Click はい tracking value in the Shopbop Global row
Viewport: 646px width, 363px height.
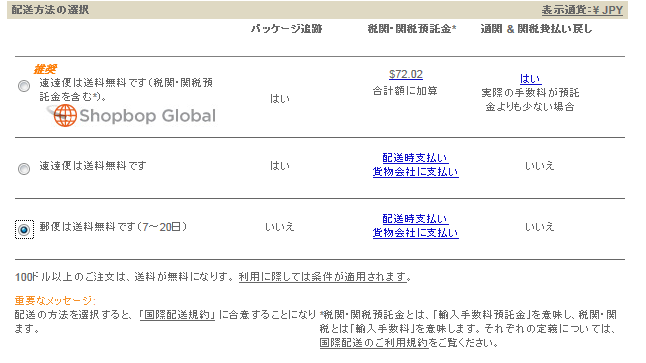[x=280, y=98]
